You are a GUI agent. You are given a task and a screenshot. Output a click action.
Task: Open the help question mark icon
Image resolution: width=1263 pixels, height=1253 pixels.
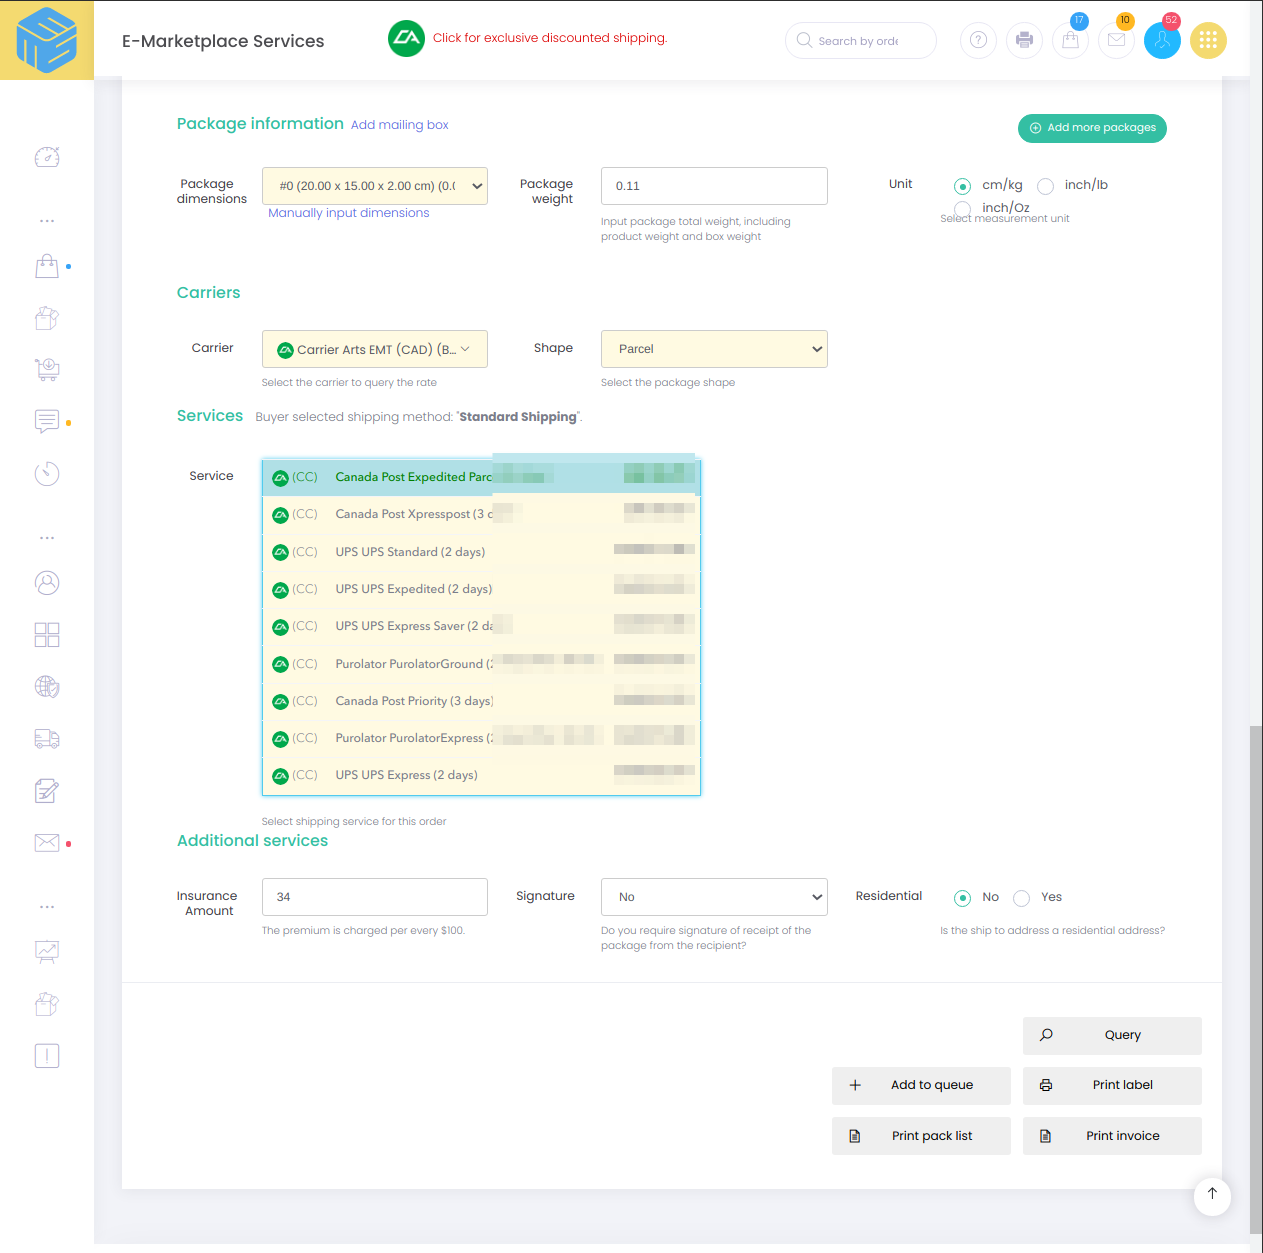pos(978,40)
